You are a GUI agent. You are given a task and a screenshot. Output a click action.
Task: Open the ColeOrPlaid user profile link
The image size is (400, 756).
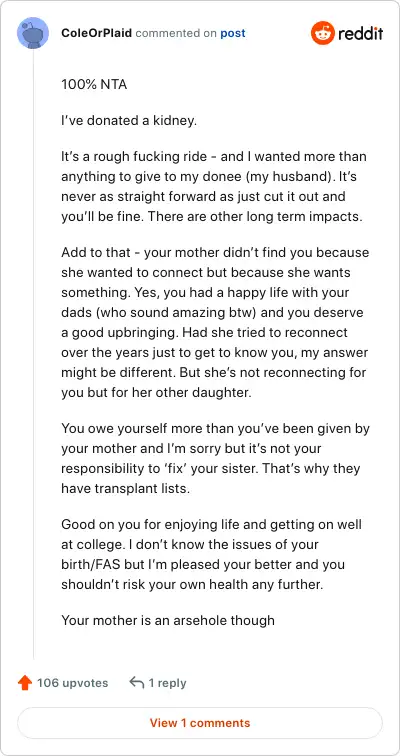point(96,33)
